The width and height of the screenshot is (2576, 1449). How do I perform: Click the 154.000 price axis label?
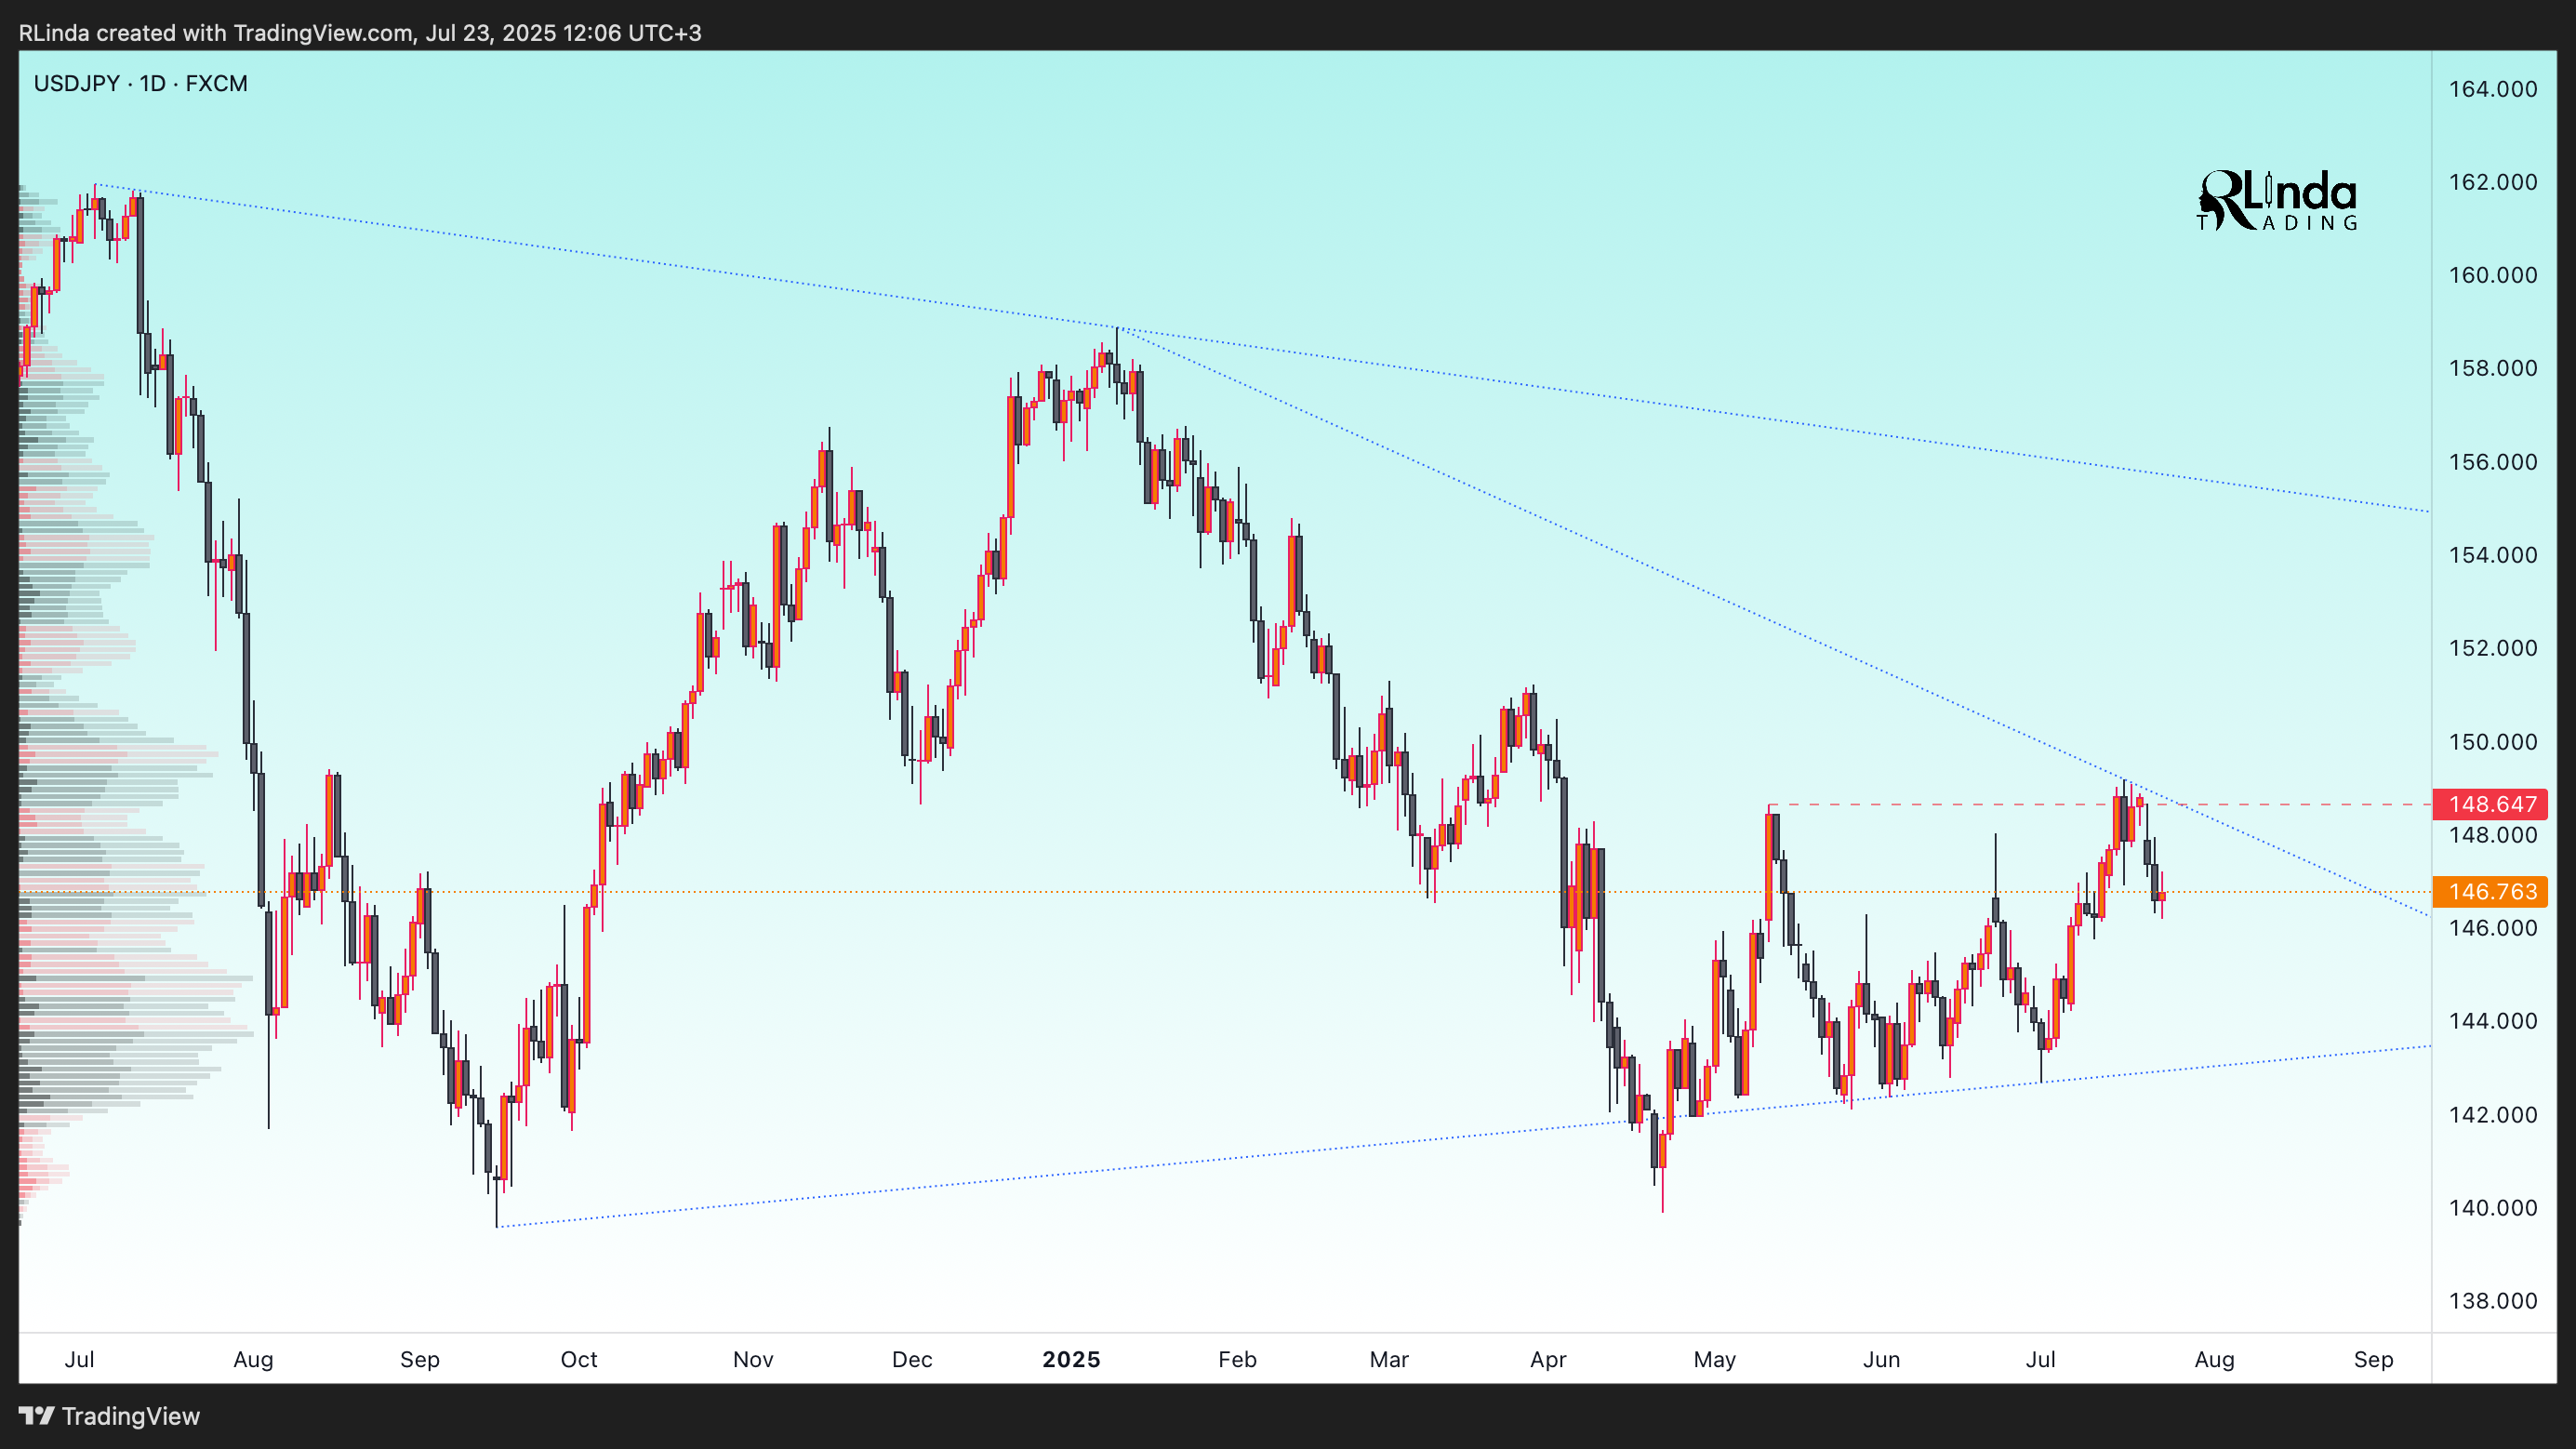tap(2493, 555)
